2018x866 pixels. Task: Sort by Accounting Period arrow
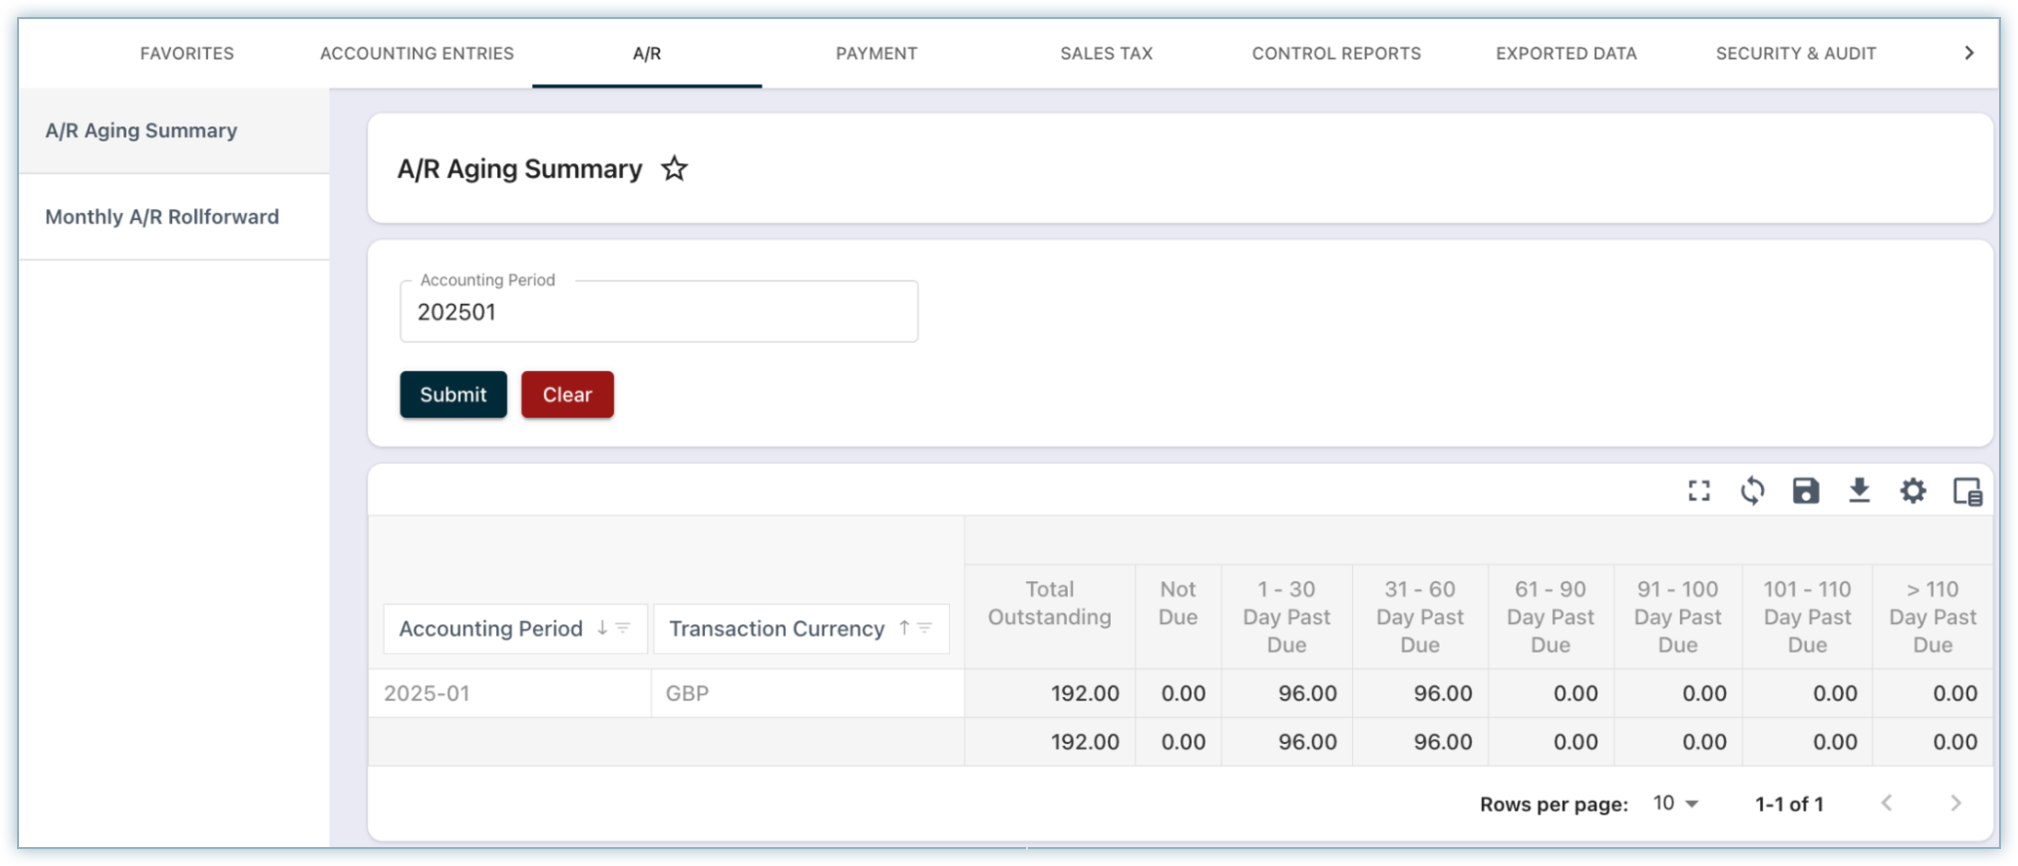click(602, 628)
